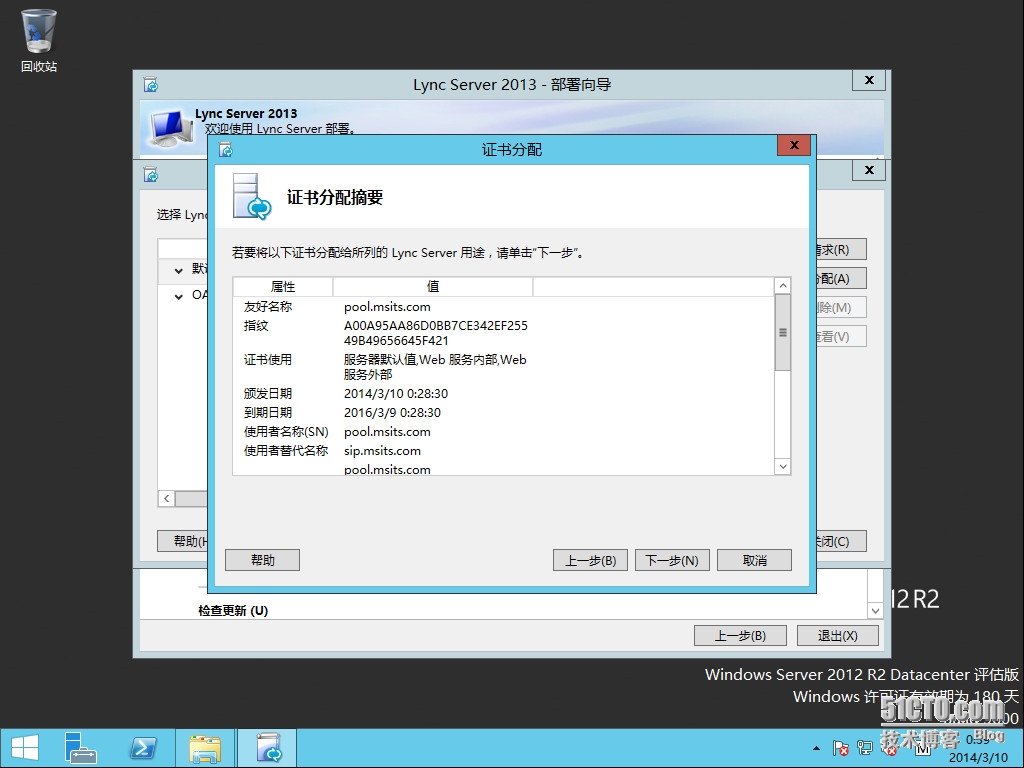Click 查看(V) button in the certificate wizard
Image resolution: width=1024 pixels, height=768 pixels.
tap(841, 337)
